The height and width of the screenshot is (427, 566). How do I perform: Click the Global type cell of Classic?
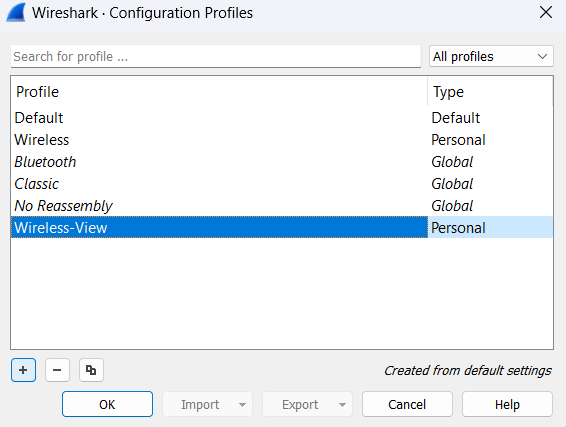pyautogui.click(x=490, y=184)
